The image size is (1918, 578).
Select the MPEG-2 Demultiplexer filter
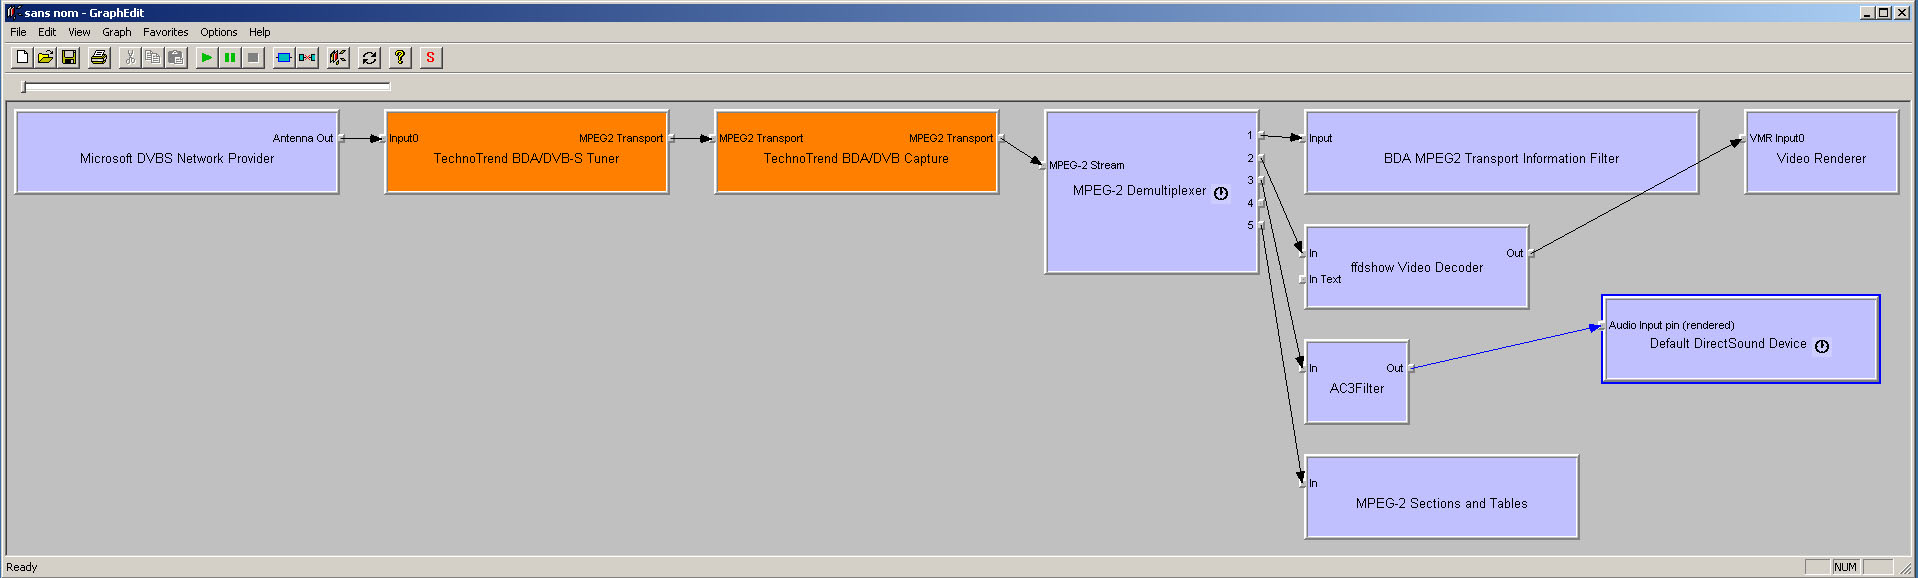1151,191
